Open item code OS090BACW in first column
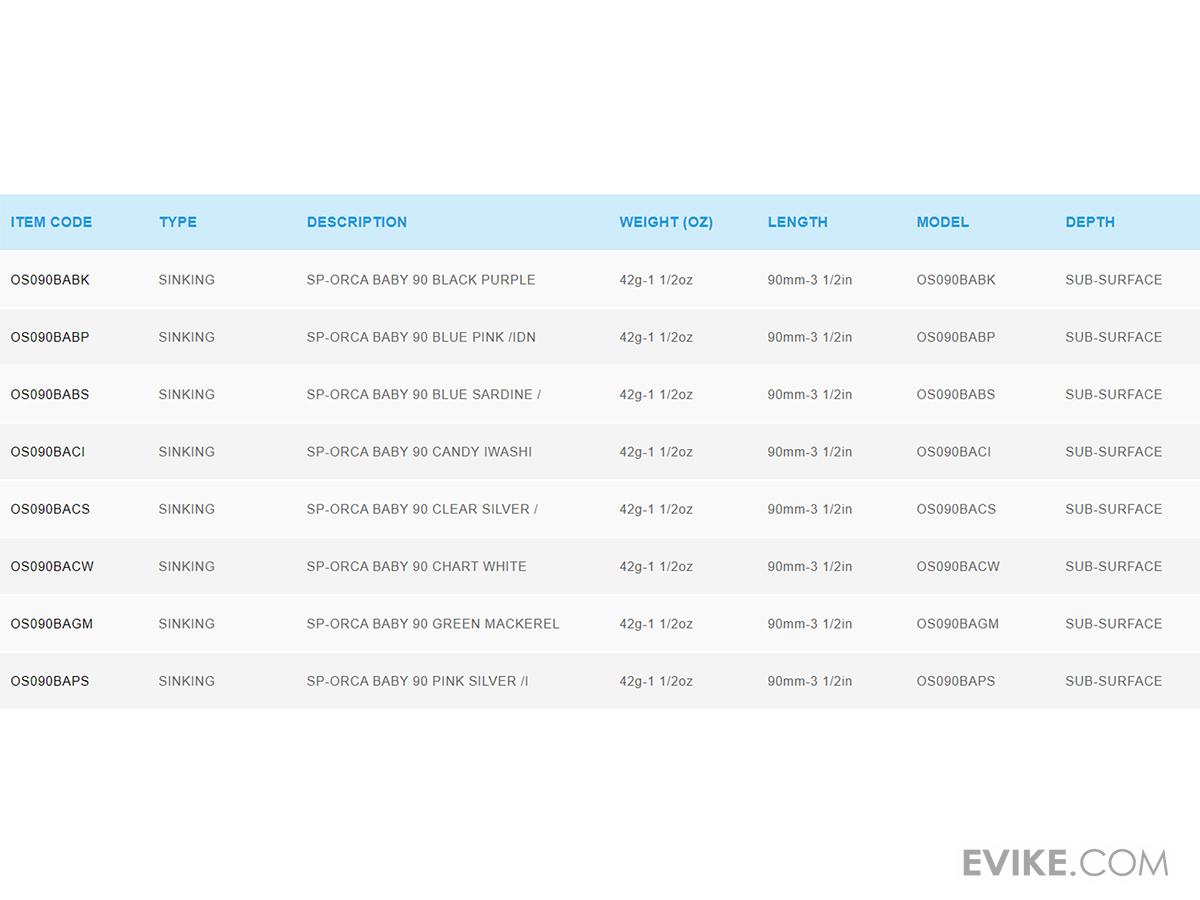 [52, 566]
